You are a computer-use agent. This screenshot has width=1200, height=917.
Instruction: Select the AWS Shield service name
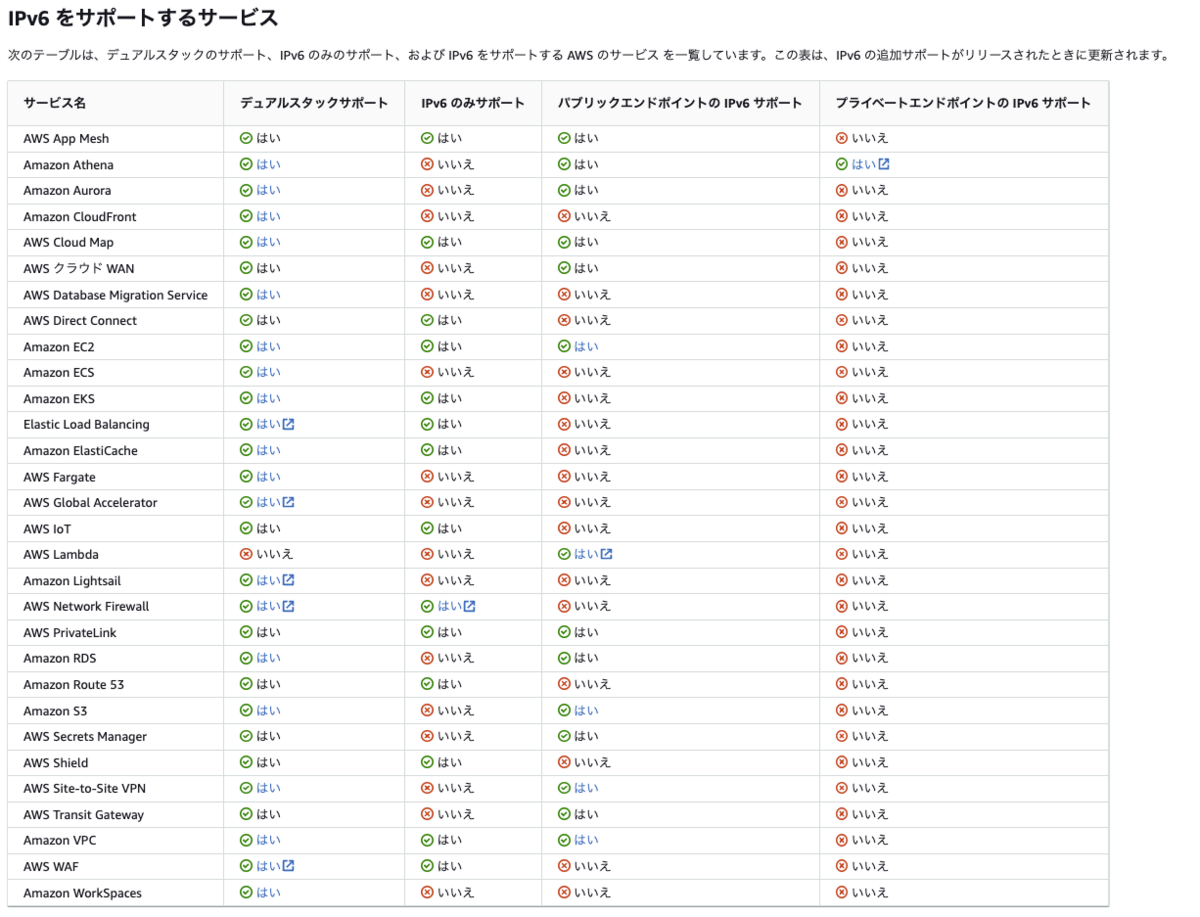tap(56, 763)
